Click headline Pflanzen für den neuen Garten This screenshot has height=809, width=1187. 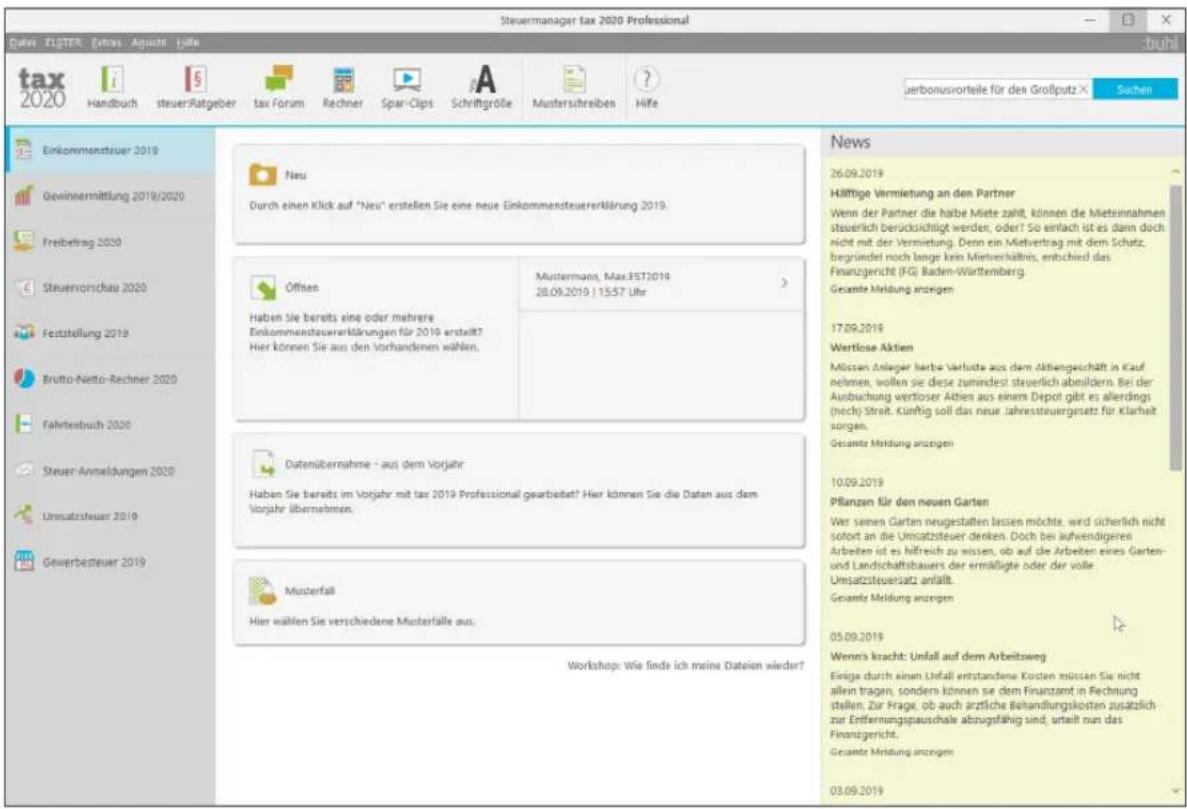909,503
